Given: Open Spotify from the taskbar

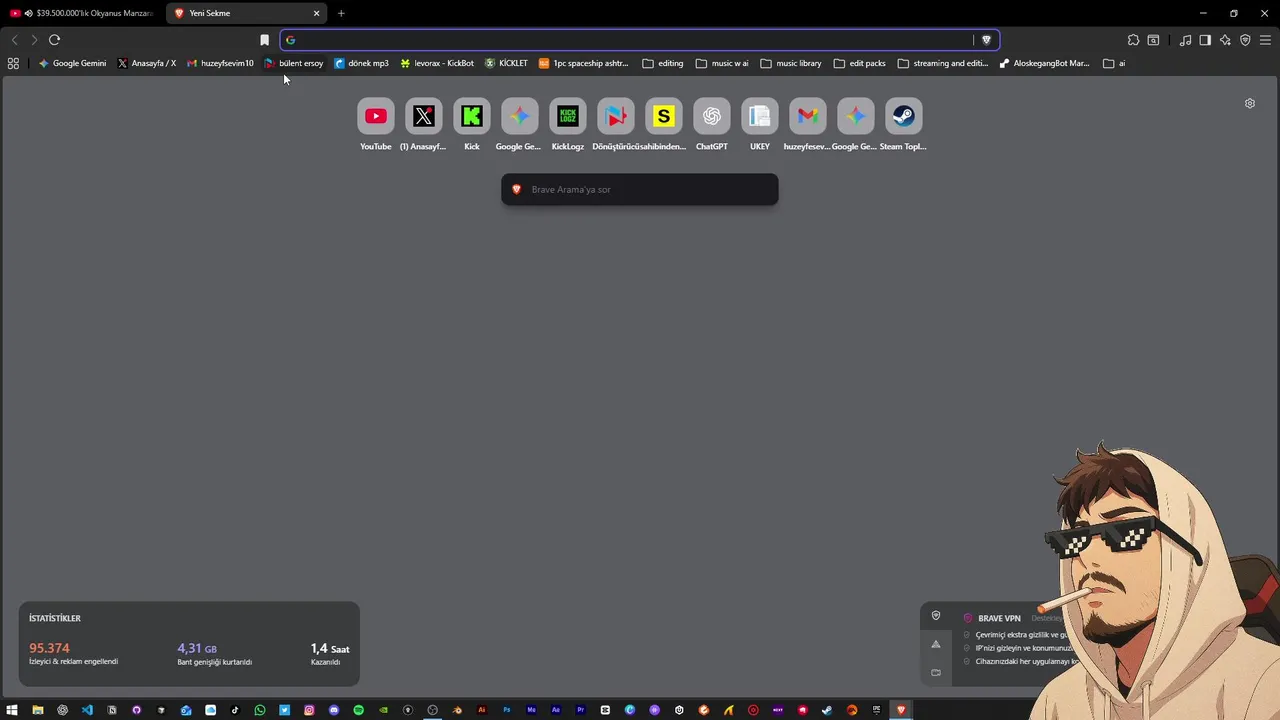Looking at the screenshot, I should coord(358,710).
